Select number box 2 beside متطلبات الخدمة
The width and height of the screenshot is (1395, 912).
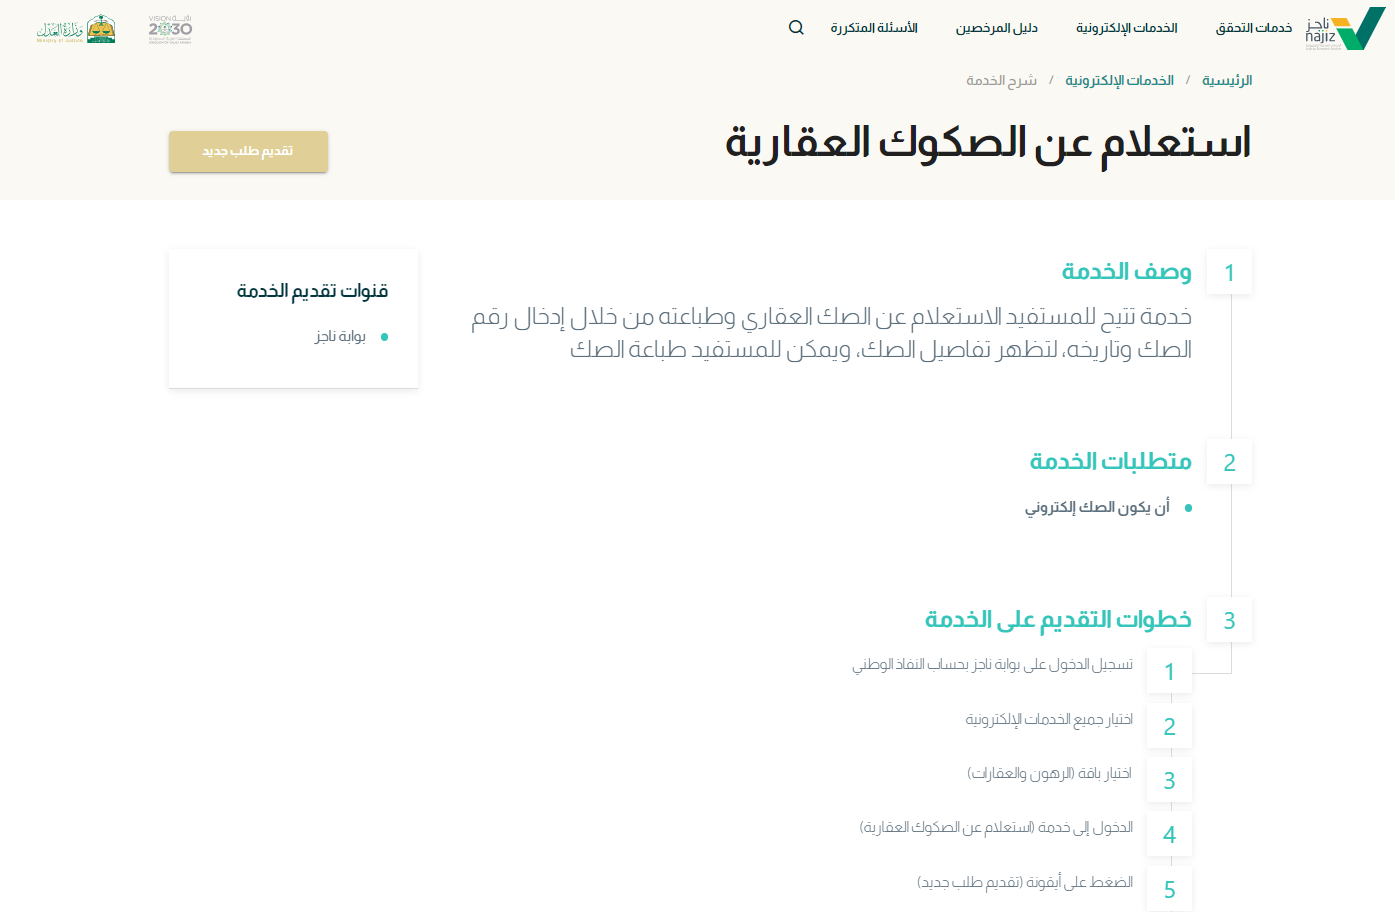pos(1229,462)
